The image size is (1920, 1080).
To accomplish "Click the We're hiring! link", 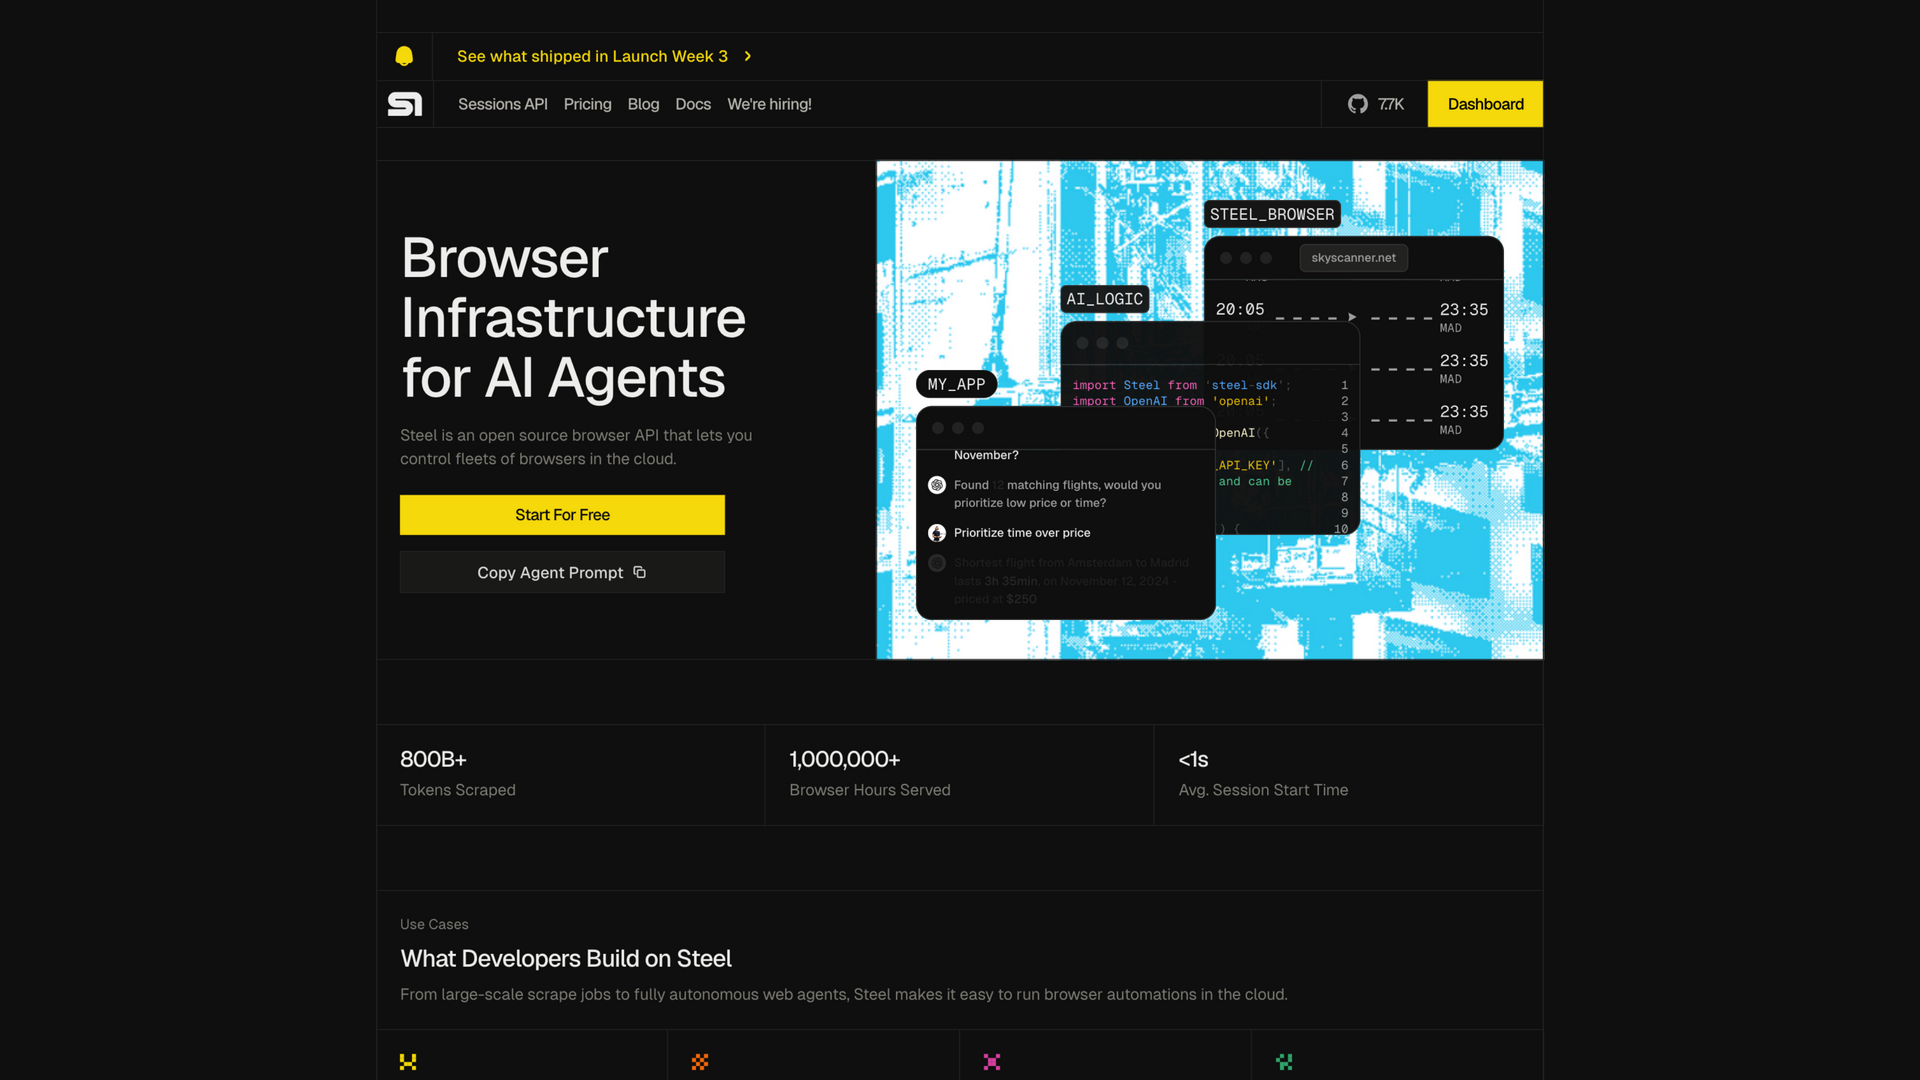I will (x=769, y=104).
